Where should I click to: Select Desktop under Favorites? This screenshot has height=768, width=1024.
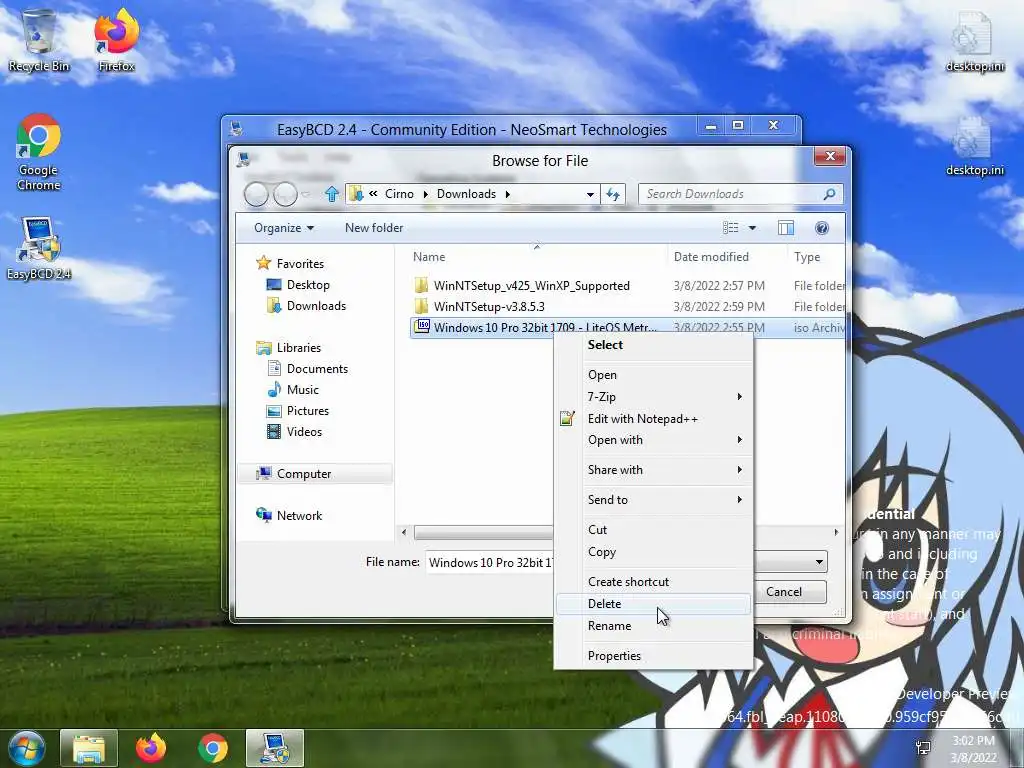click(x=298, y=285)
